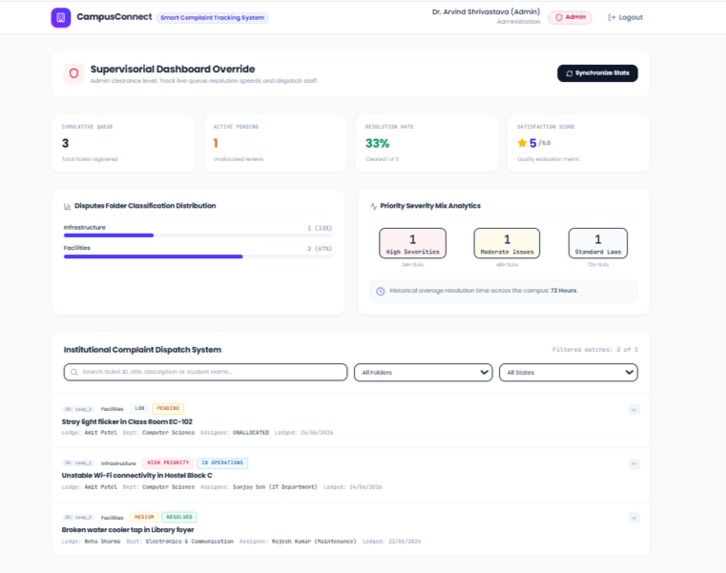The width and height of the screenshot is (726, 573).
Task: Expand the Broken water cooler tap complaint row
Action: 634,517
